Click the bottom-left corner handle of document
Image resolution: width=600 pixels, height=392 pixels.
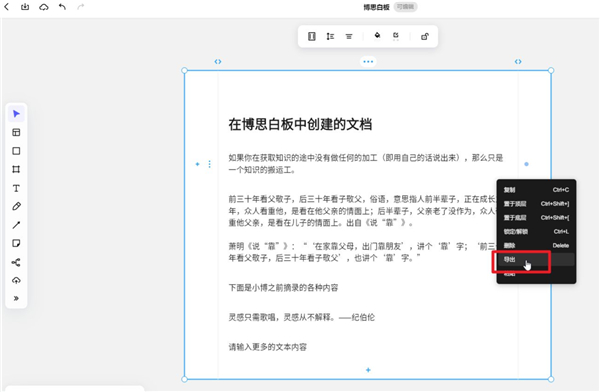pyautogui.click(x=184, y=379)
